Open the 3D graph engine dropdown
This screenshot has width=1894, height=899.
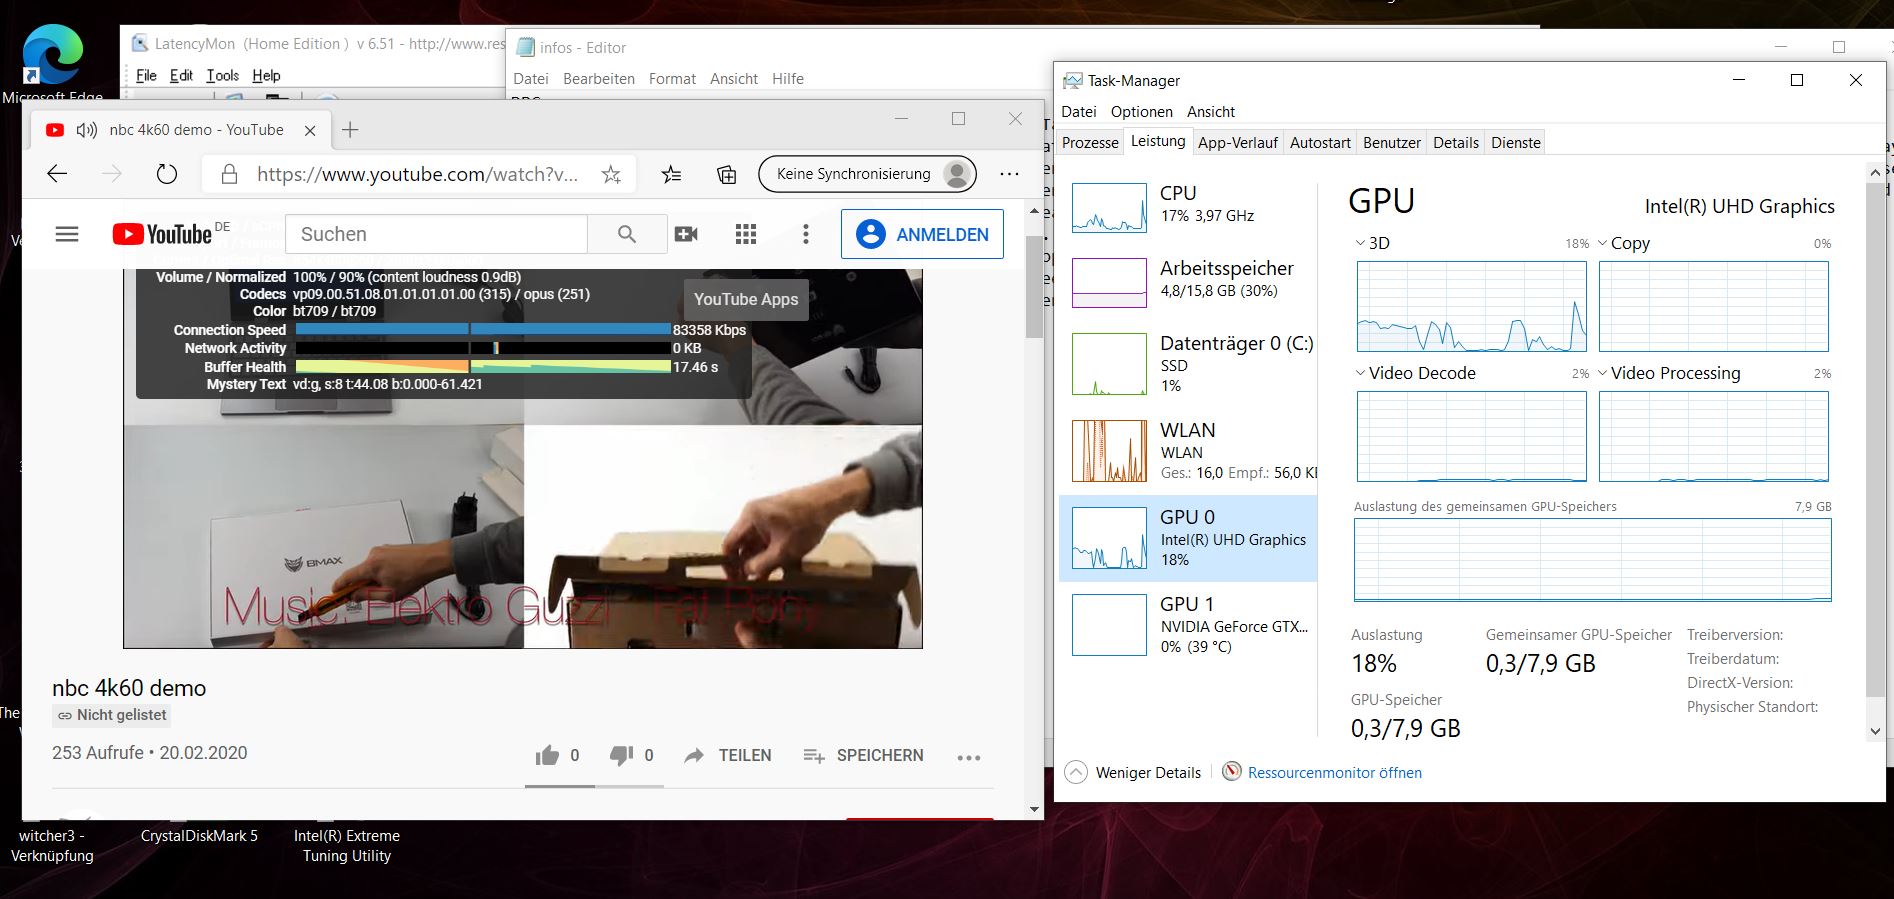click(x=1360, y=243)
